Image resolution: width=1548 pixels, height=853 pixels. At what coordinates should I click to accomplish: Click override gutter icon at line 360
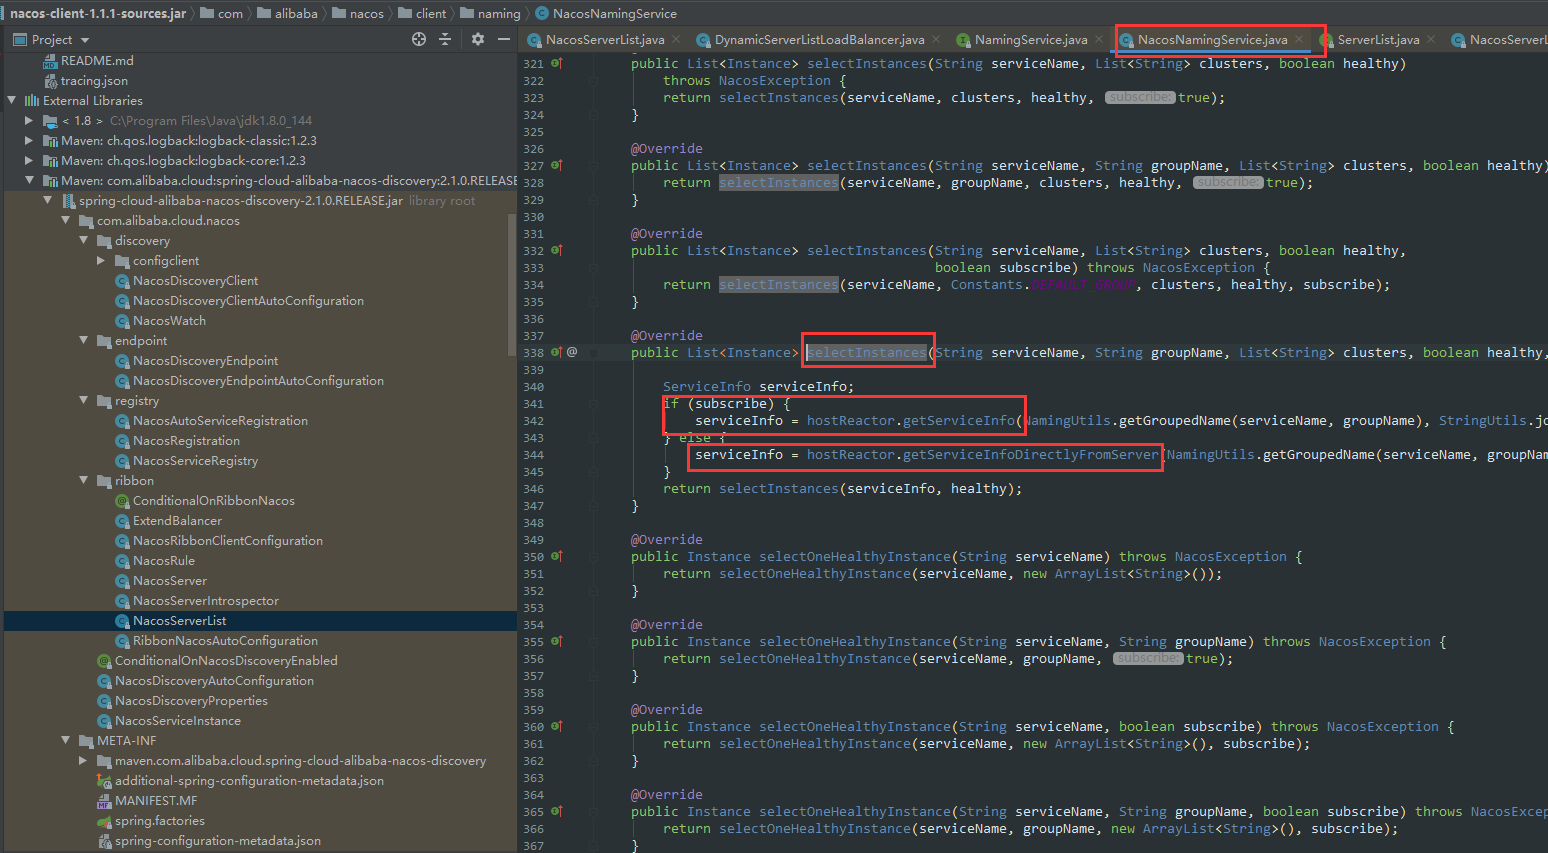click(x=557, y=726)
